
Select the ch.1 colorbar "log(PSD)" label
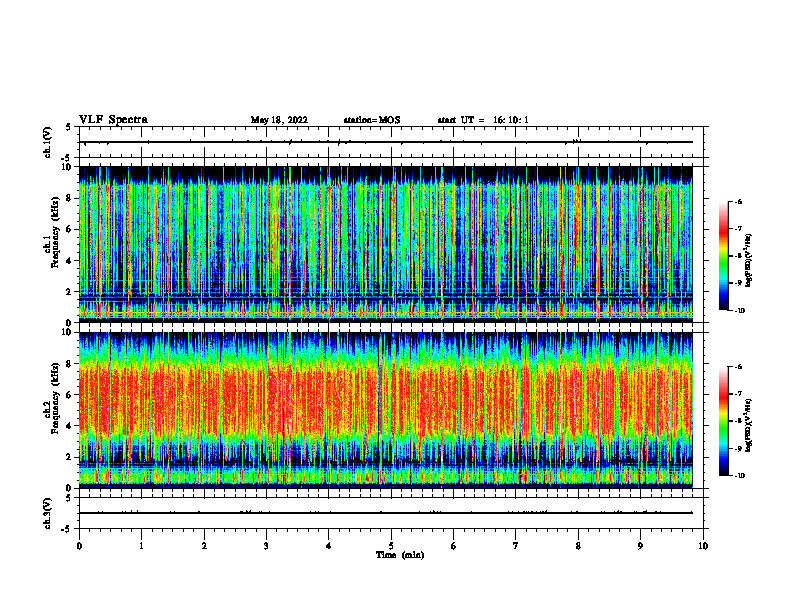(x=749, y=261)
